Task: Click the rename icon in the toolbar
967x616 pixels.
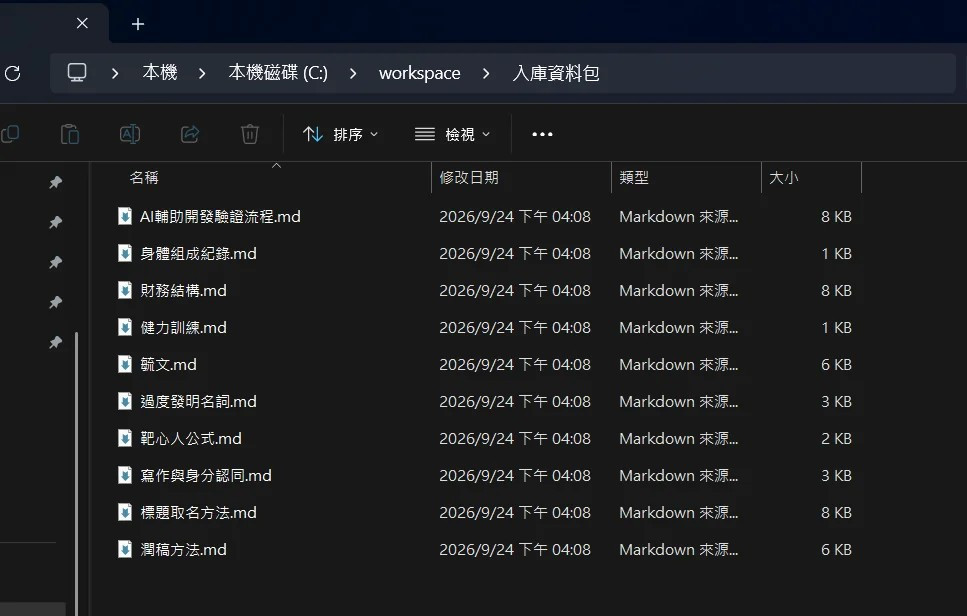Action: coord(130,134)
